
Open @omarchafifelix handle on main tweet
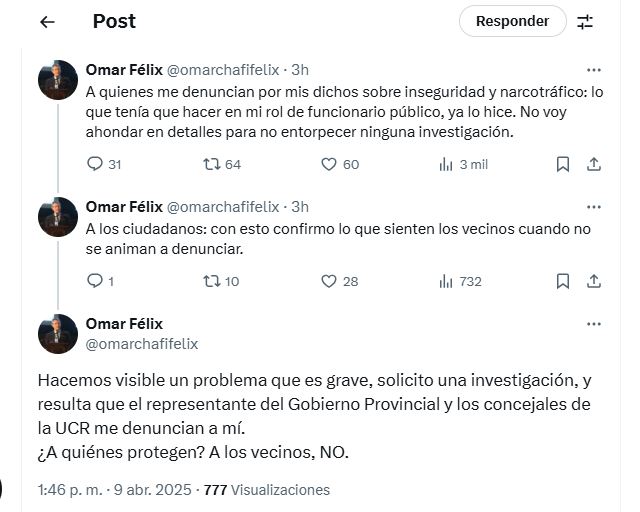[x=142, y=344]
